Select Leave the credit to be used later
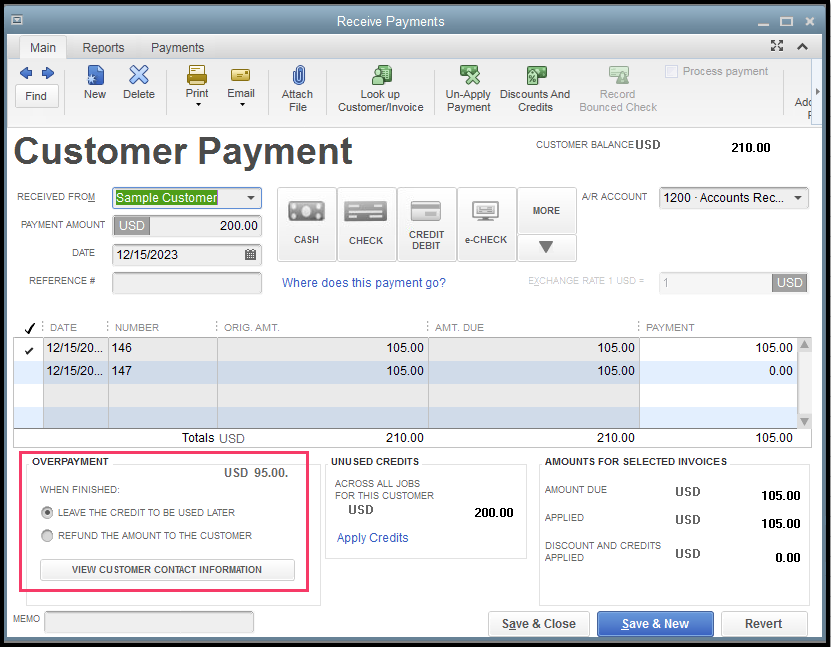Screen dimensions: 831x647 pos(47,512)
